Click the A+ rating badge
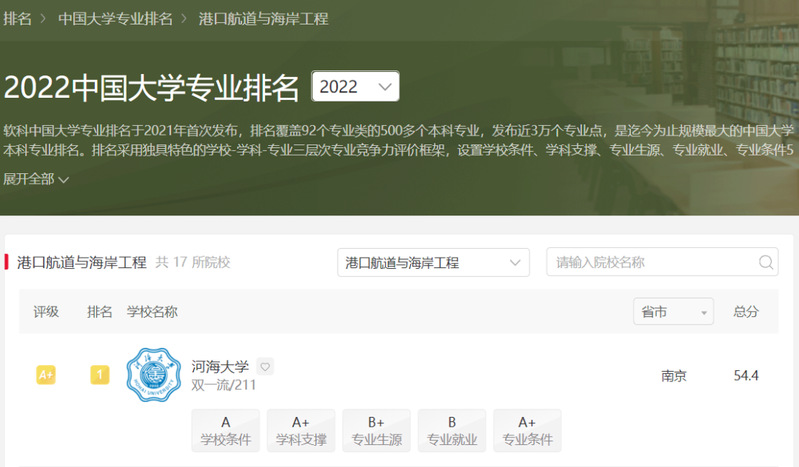799x467 pixels. coord(45,375)
